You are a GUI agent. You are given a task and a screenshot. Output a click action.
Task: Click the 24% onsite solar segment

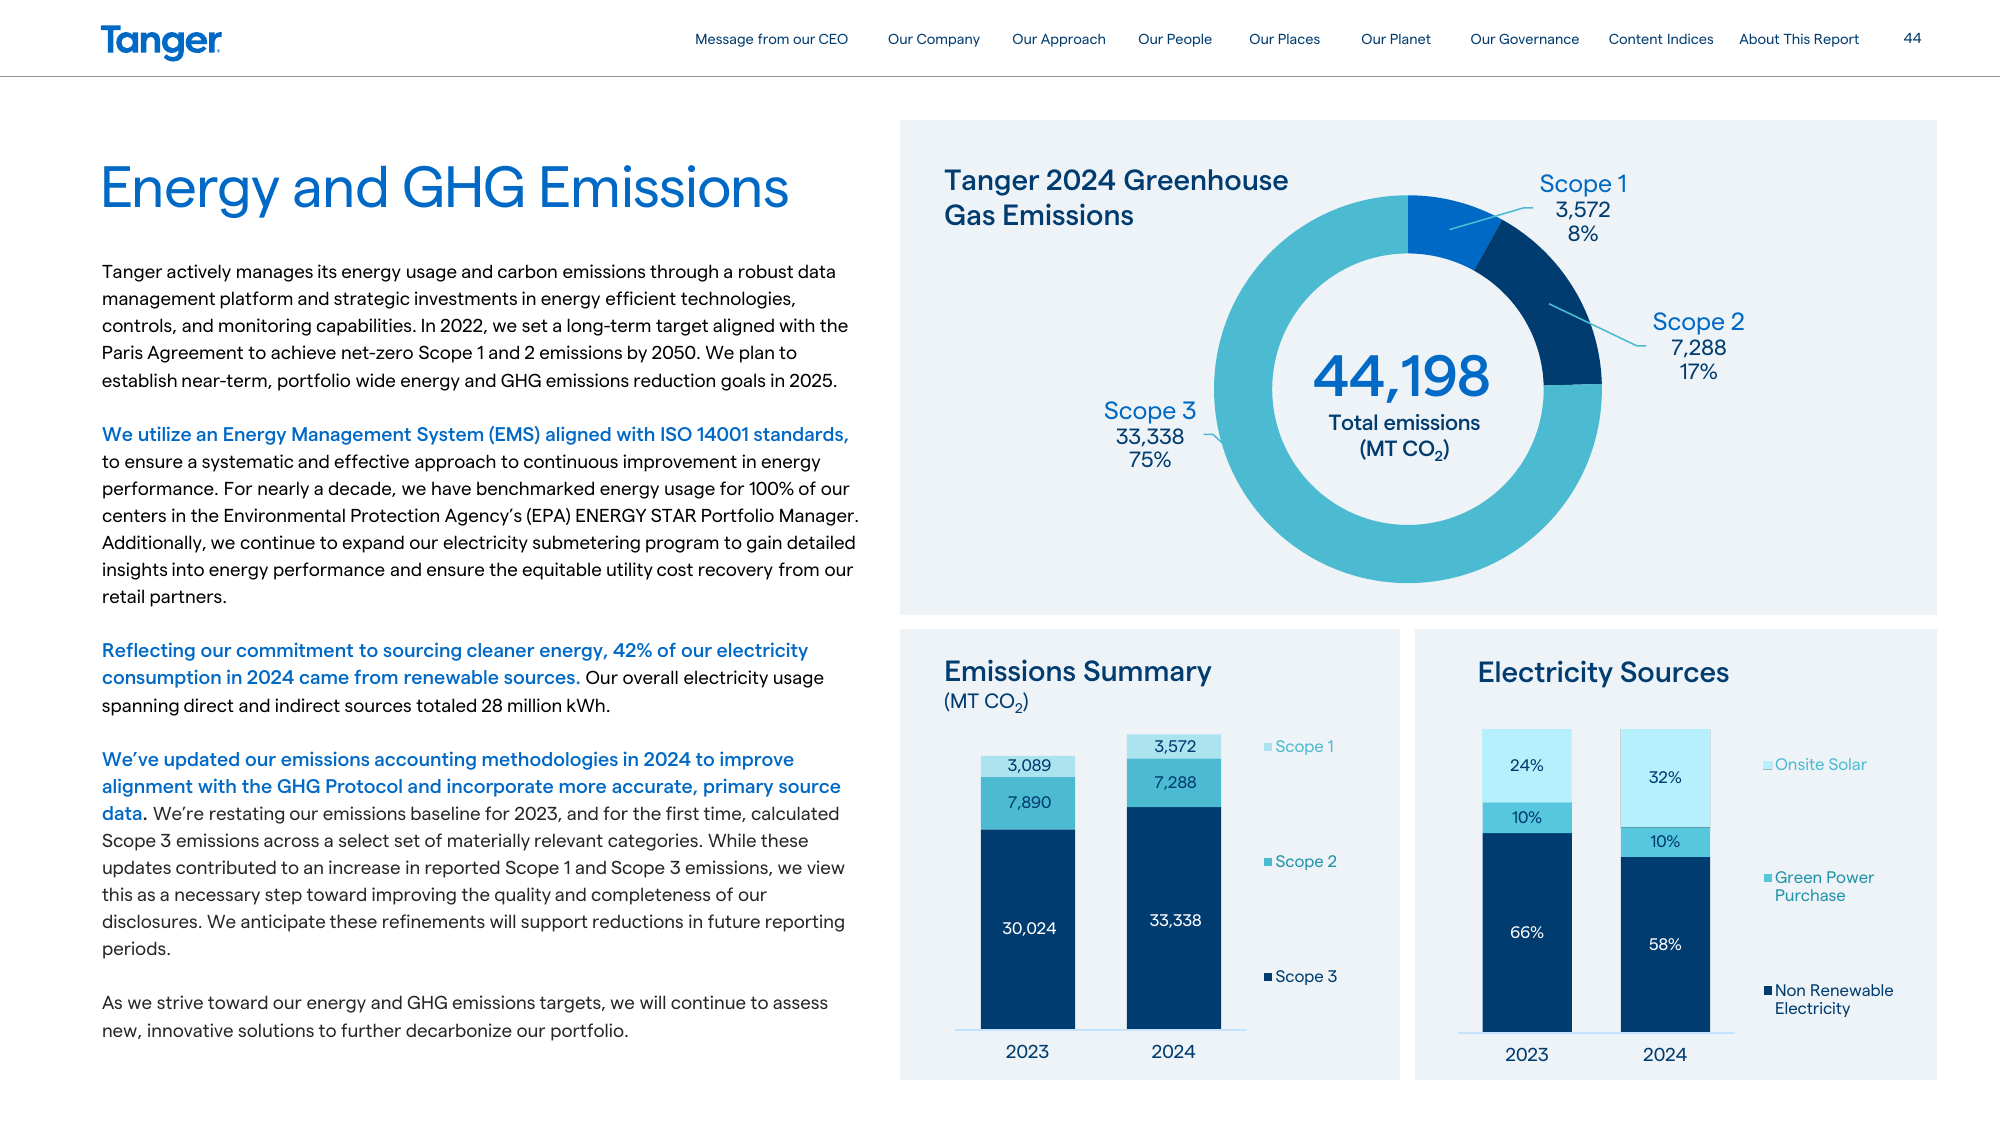tap(1527, 766)
